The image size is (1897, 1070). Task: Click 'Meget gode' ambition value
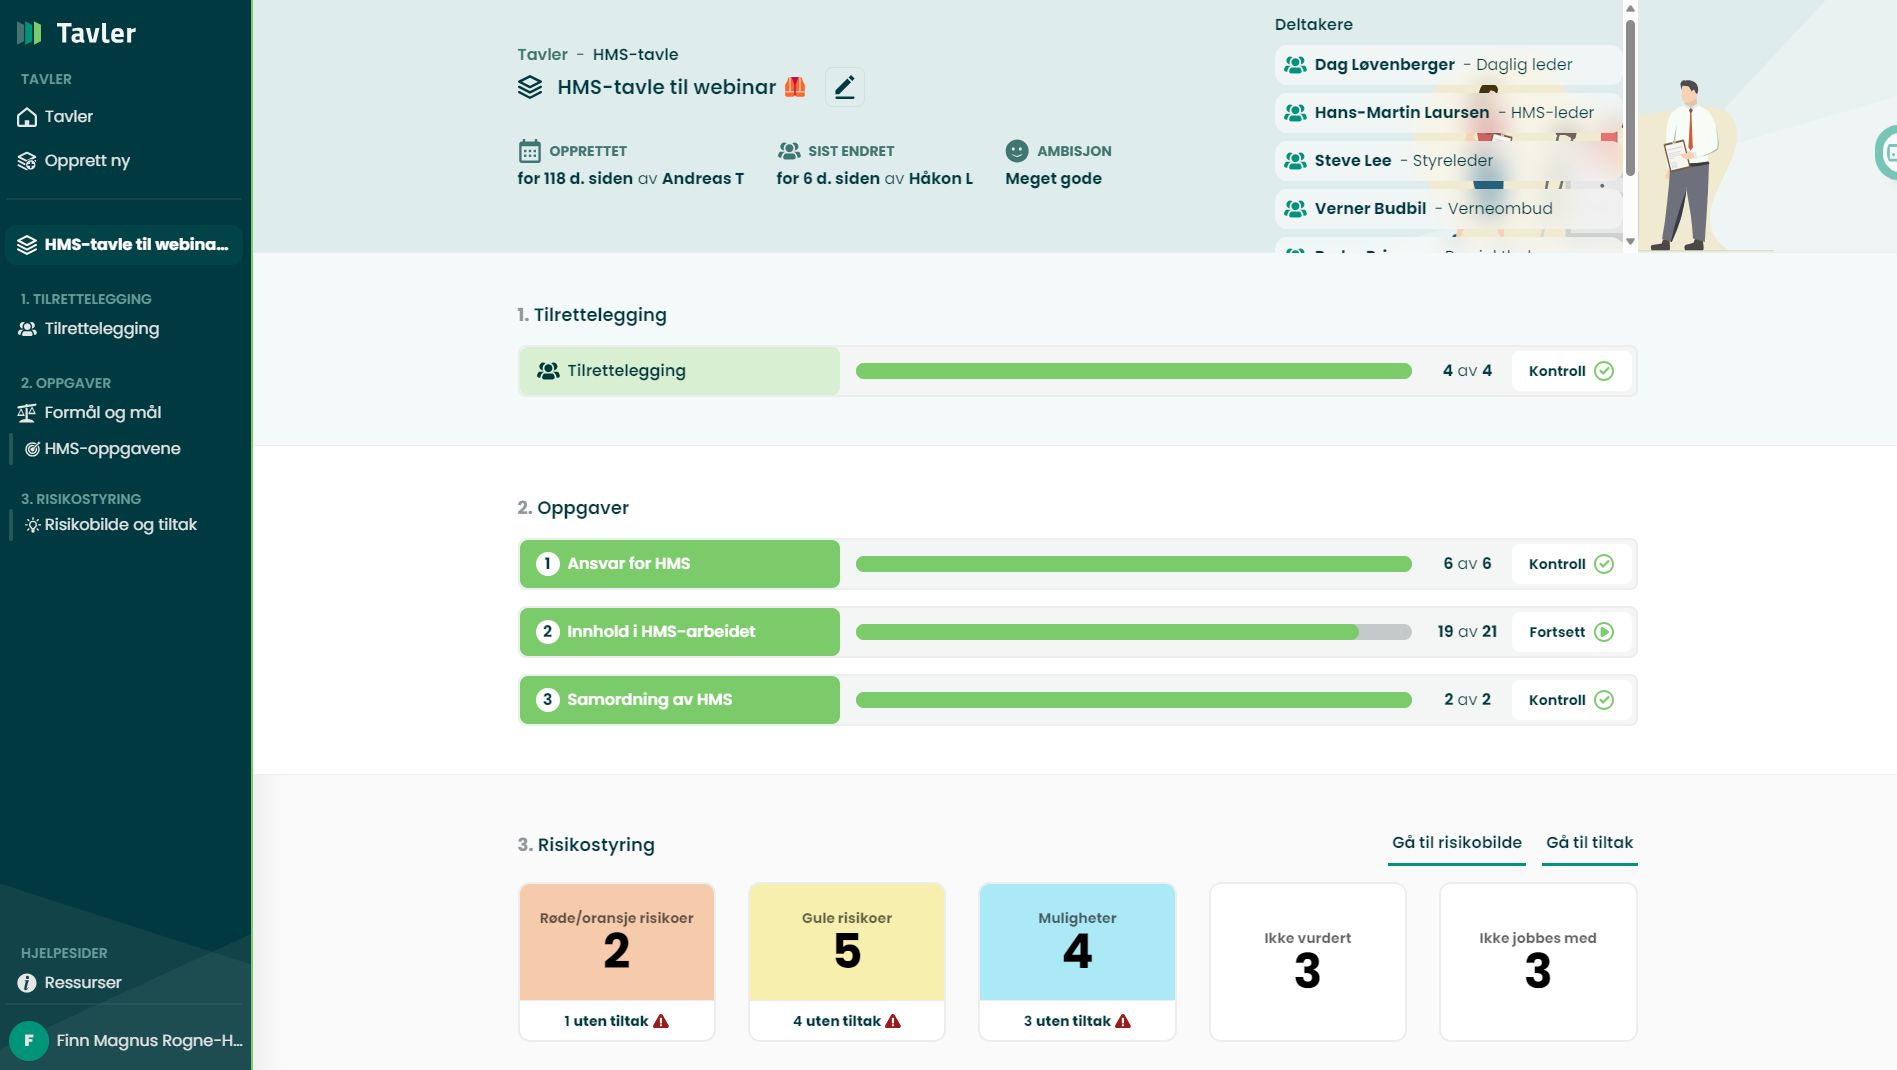(x=1053, y=179)
